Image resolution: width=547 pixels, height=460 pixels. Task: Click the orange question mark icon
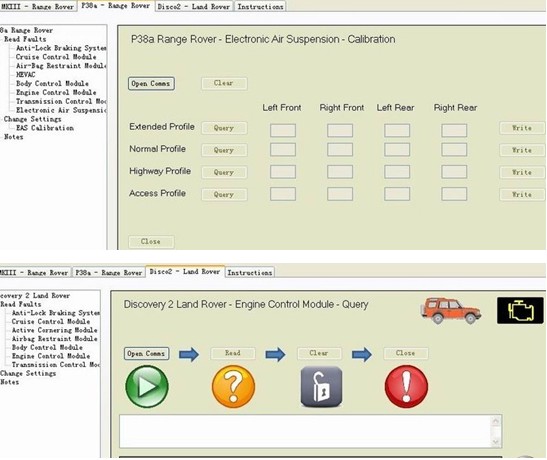click(x=233, y=386)
